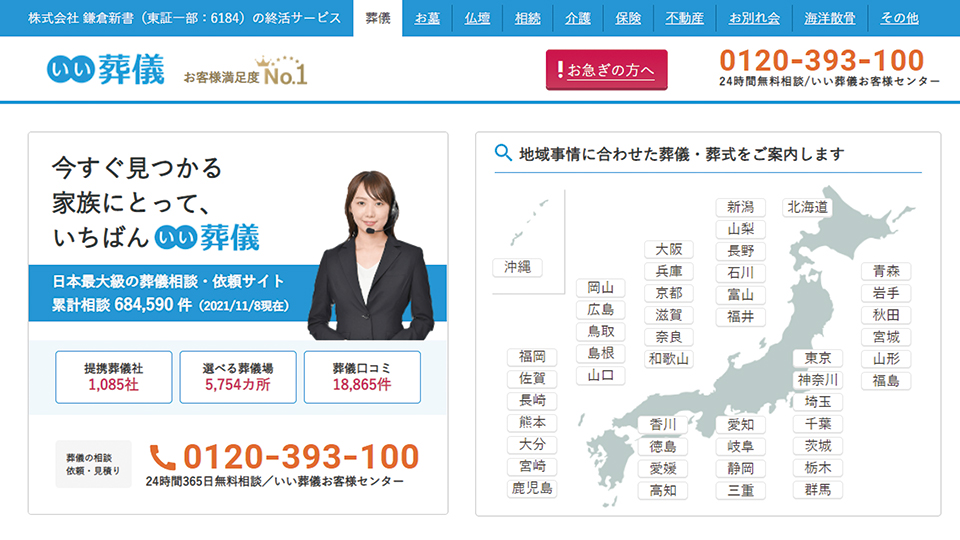Open the 海洋散骨 tab
The height and width of the screenshot is (540, 960).
[x=830, y=18]
